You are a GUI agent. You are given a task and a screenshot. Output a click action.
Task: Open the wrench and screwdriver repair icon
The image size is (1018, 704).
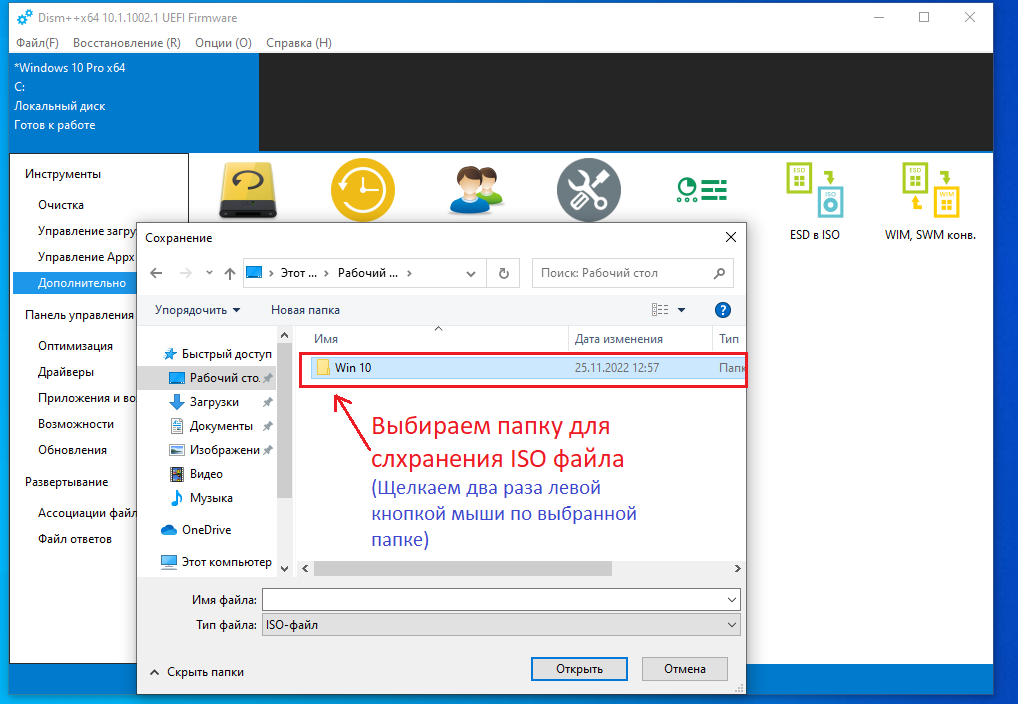click(x=589, y=190)
